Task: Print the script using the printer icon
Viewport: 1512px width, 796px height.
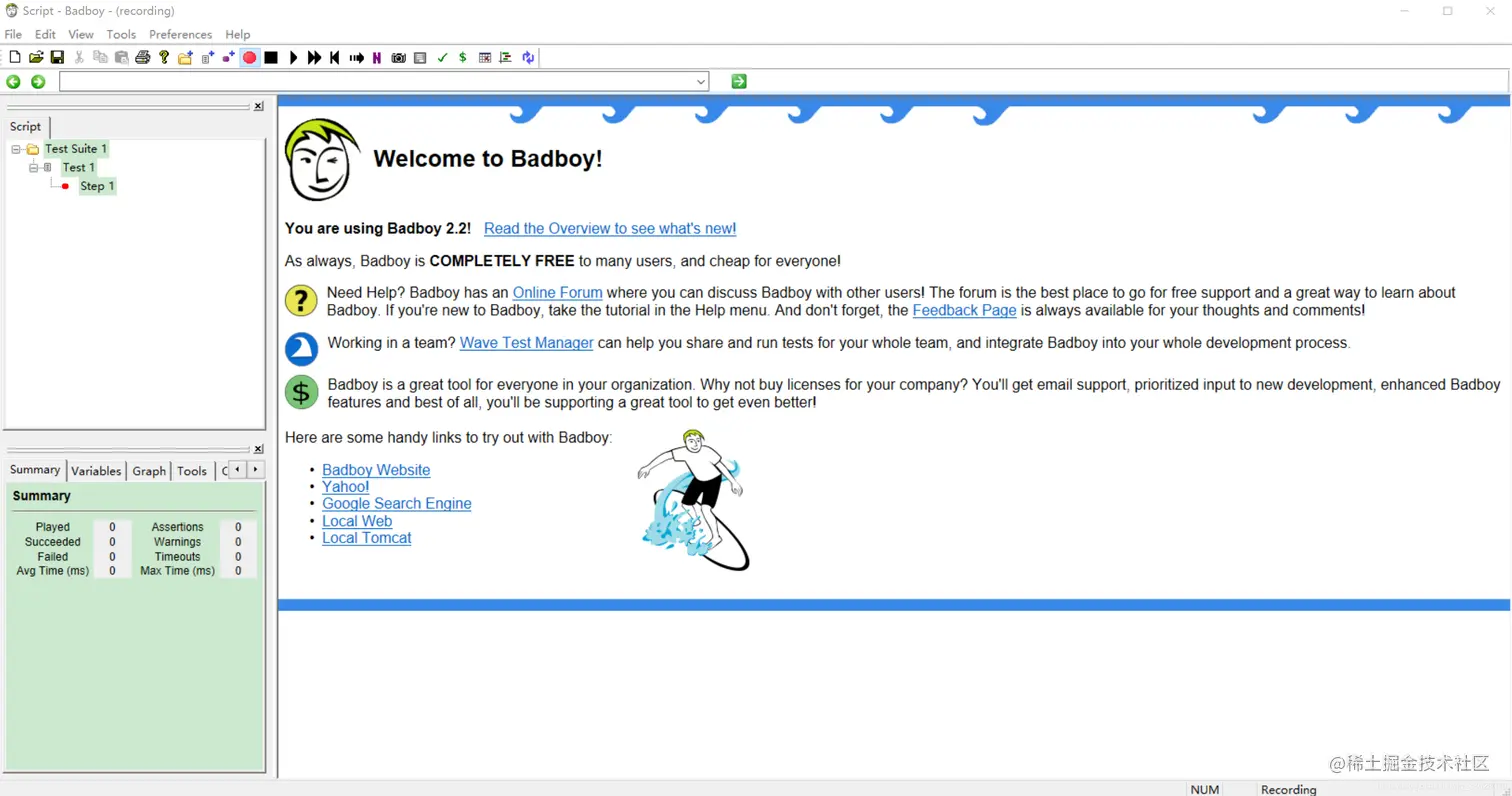Action: click(143, 58)
